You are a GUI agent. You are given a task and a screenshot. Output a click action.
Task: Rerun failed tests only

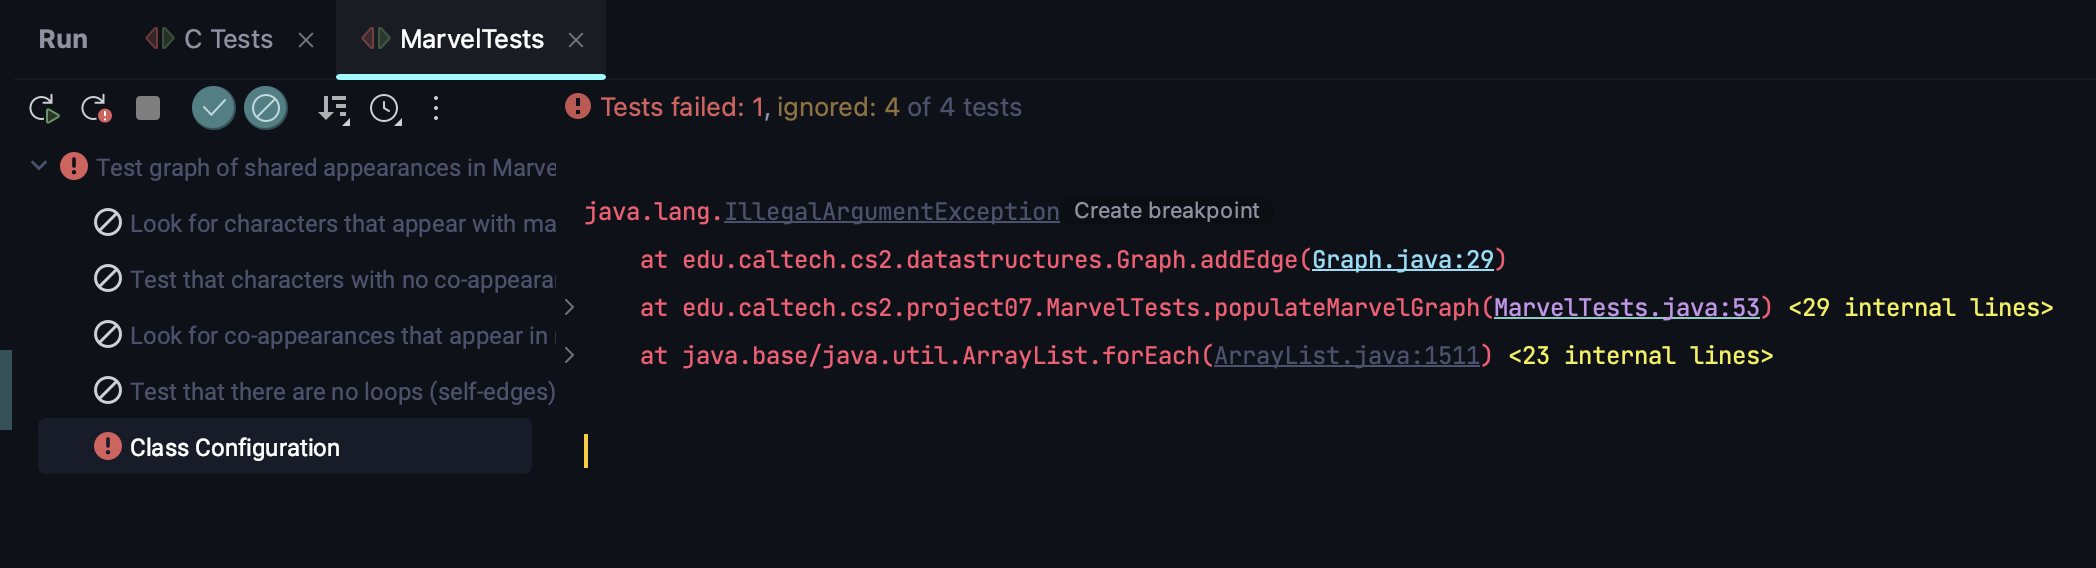tap(95, 108)
